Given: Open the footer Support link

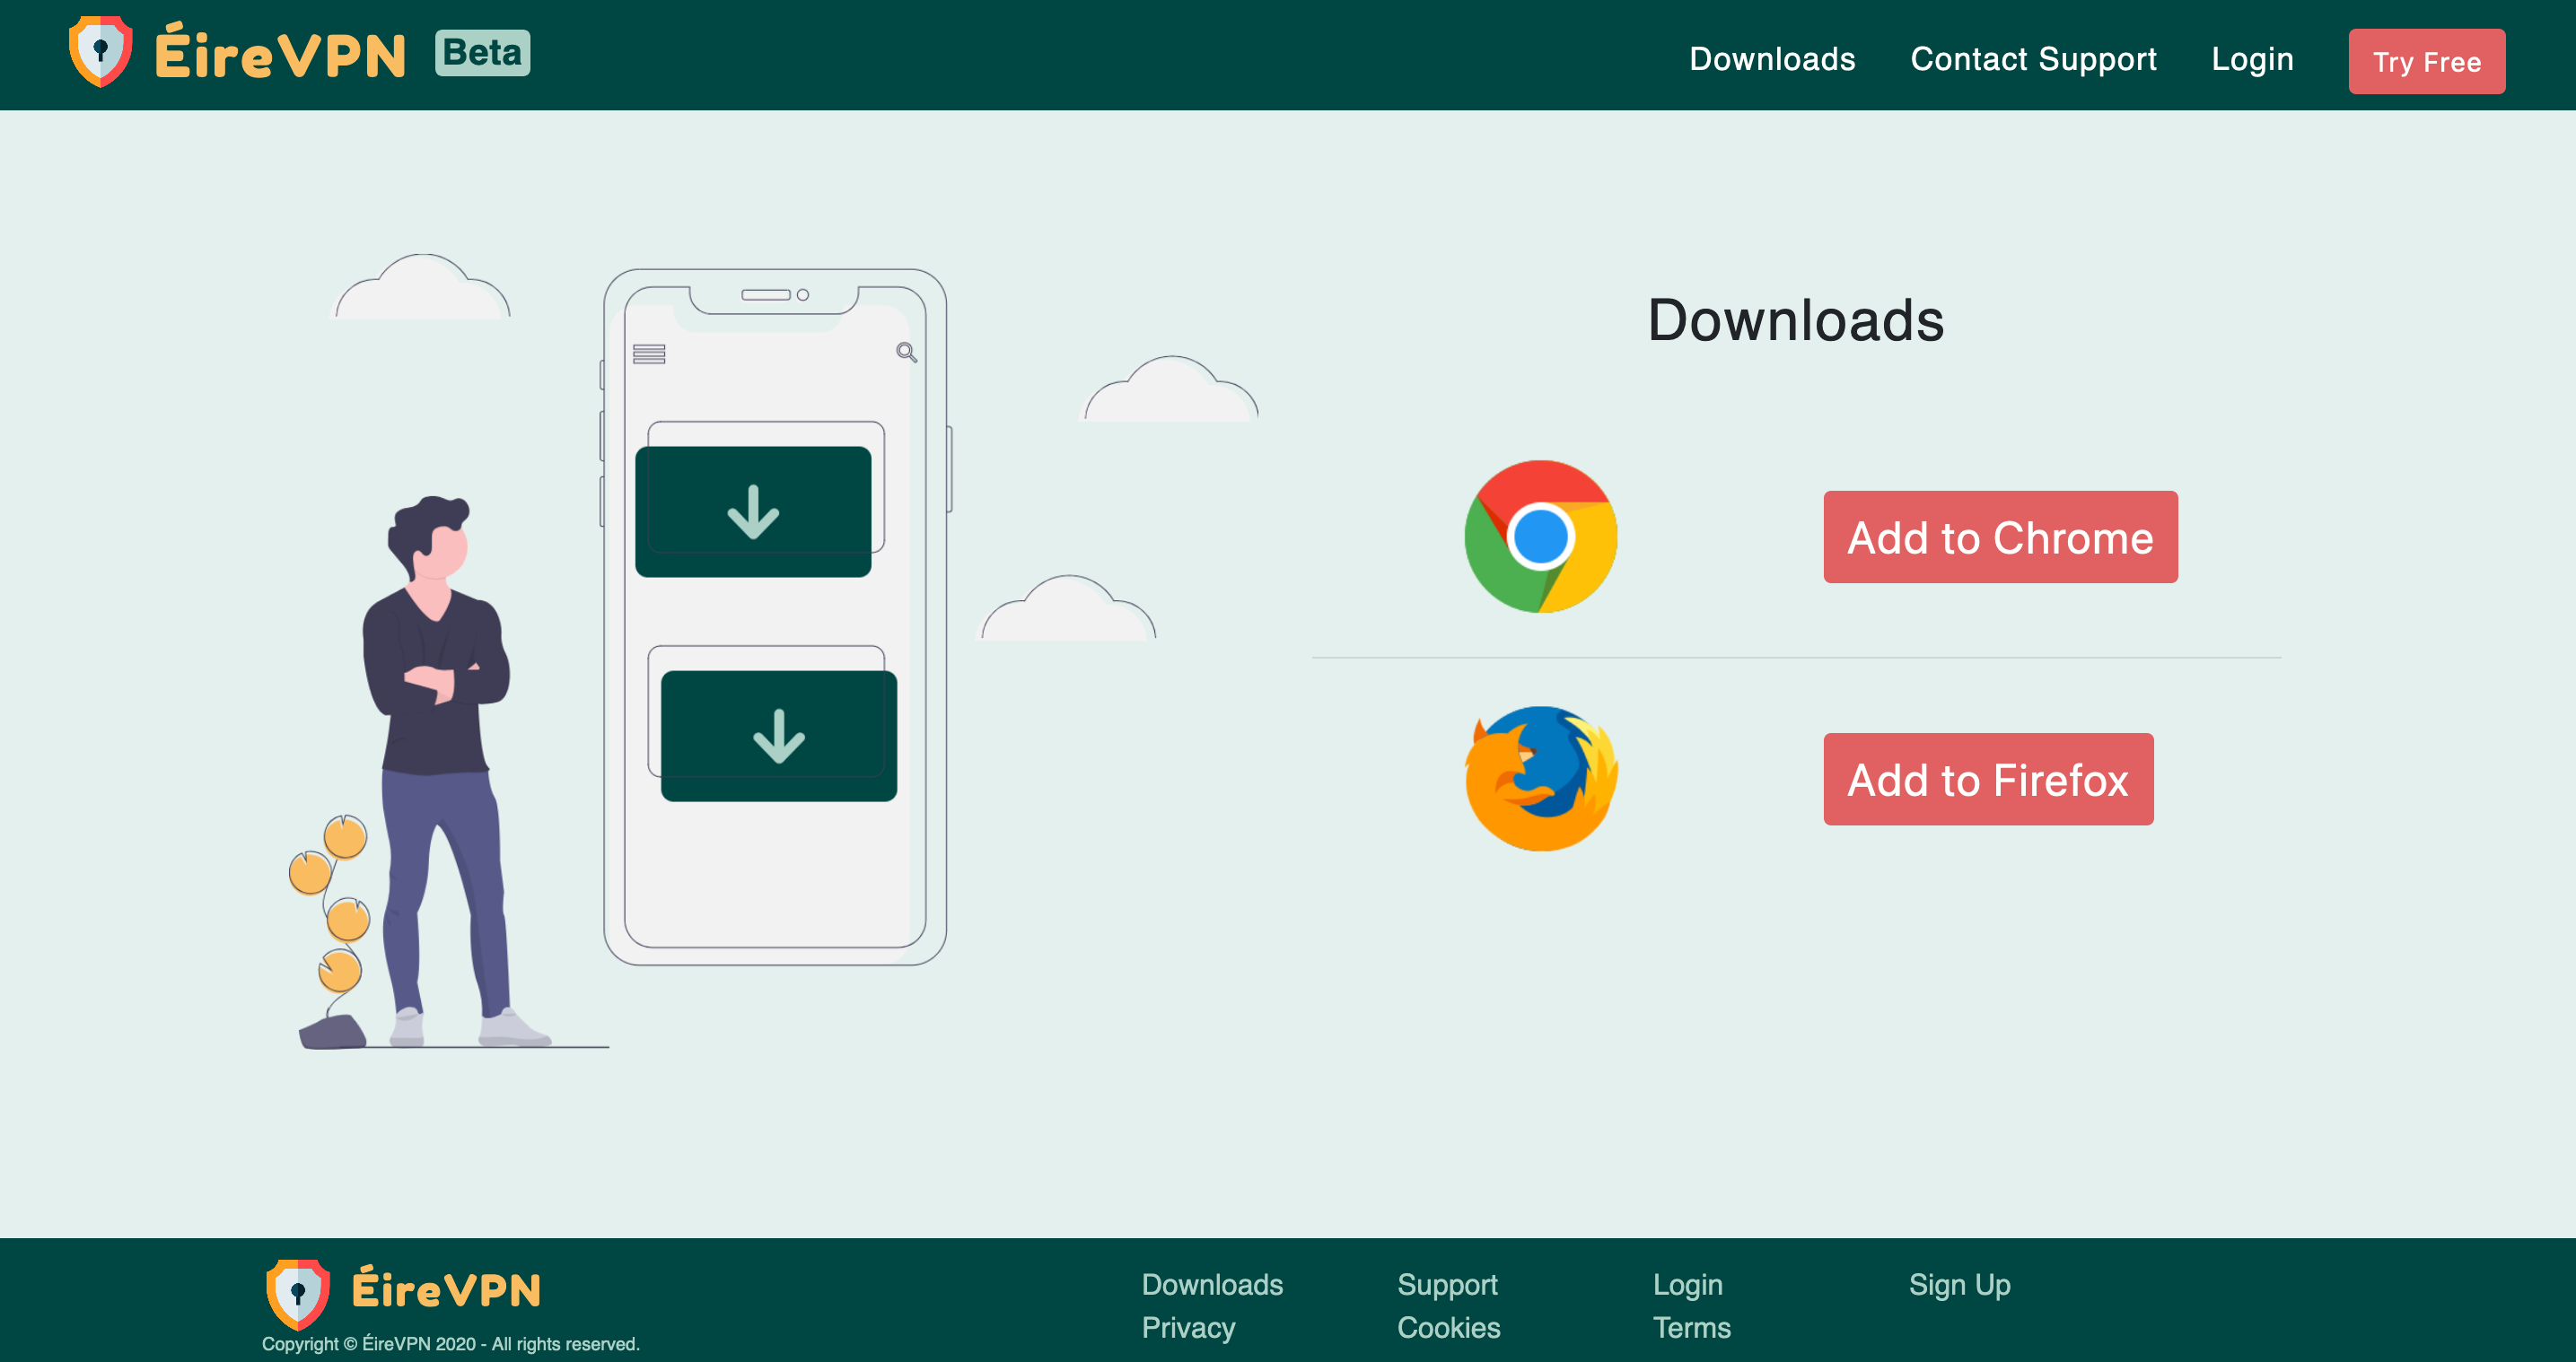Looking at the screenshot, I should [1447, 1284].
